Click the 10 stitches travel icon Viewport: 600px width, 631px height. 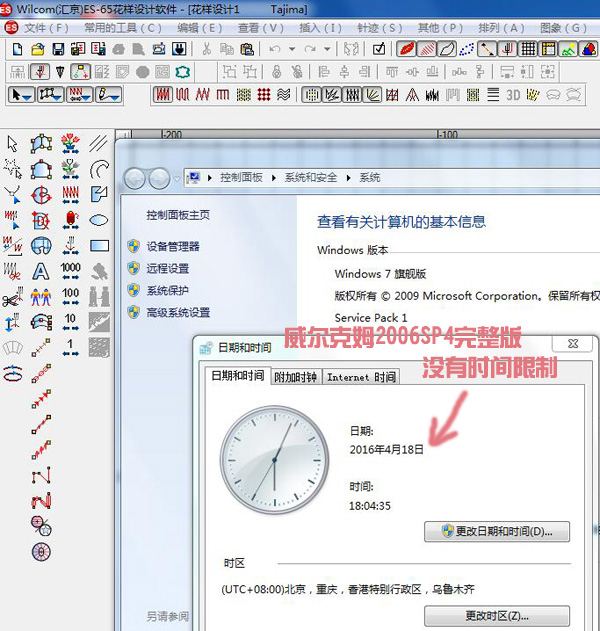coord(70,322)
